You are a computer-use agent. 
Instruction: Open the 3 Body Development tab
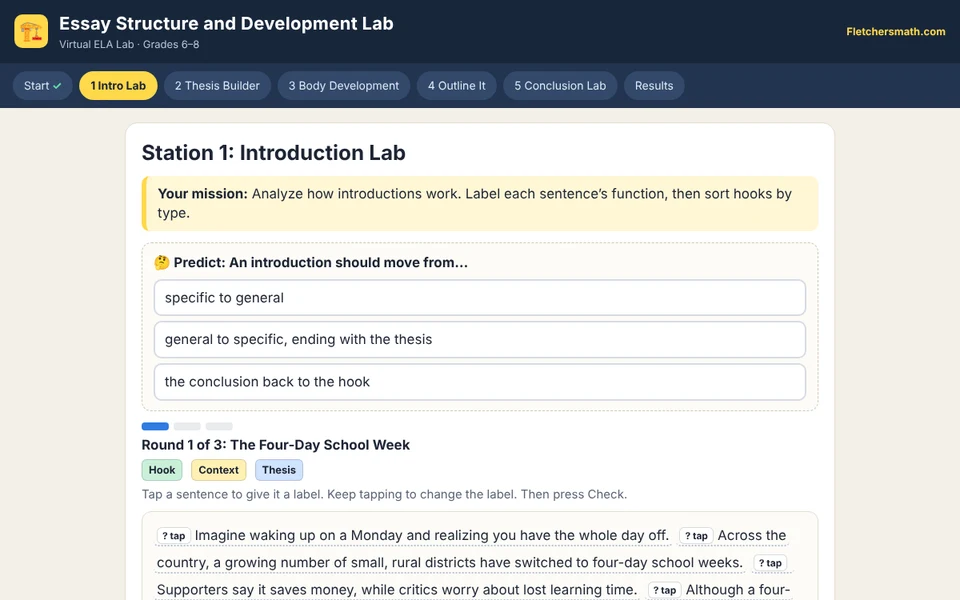point(343,86)
